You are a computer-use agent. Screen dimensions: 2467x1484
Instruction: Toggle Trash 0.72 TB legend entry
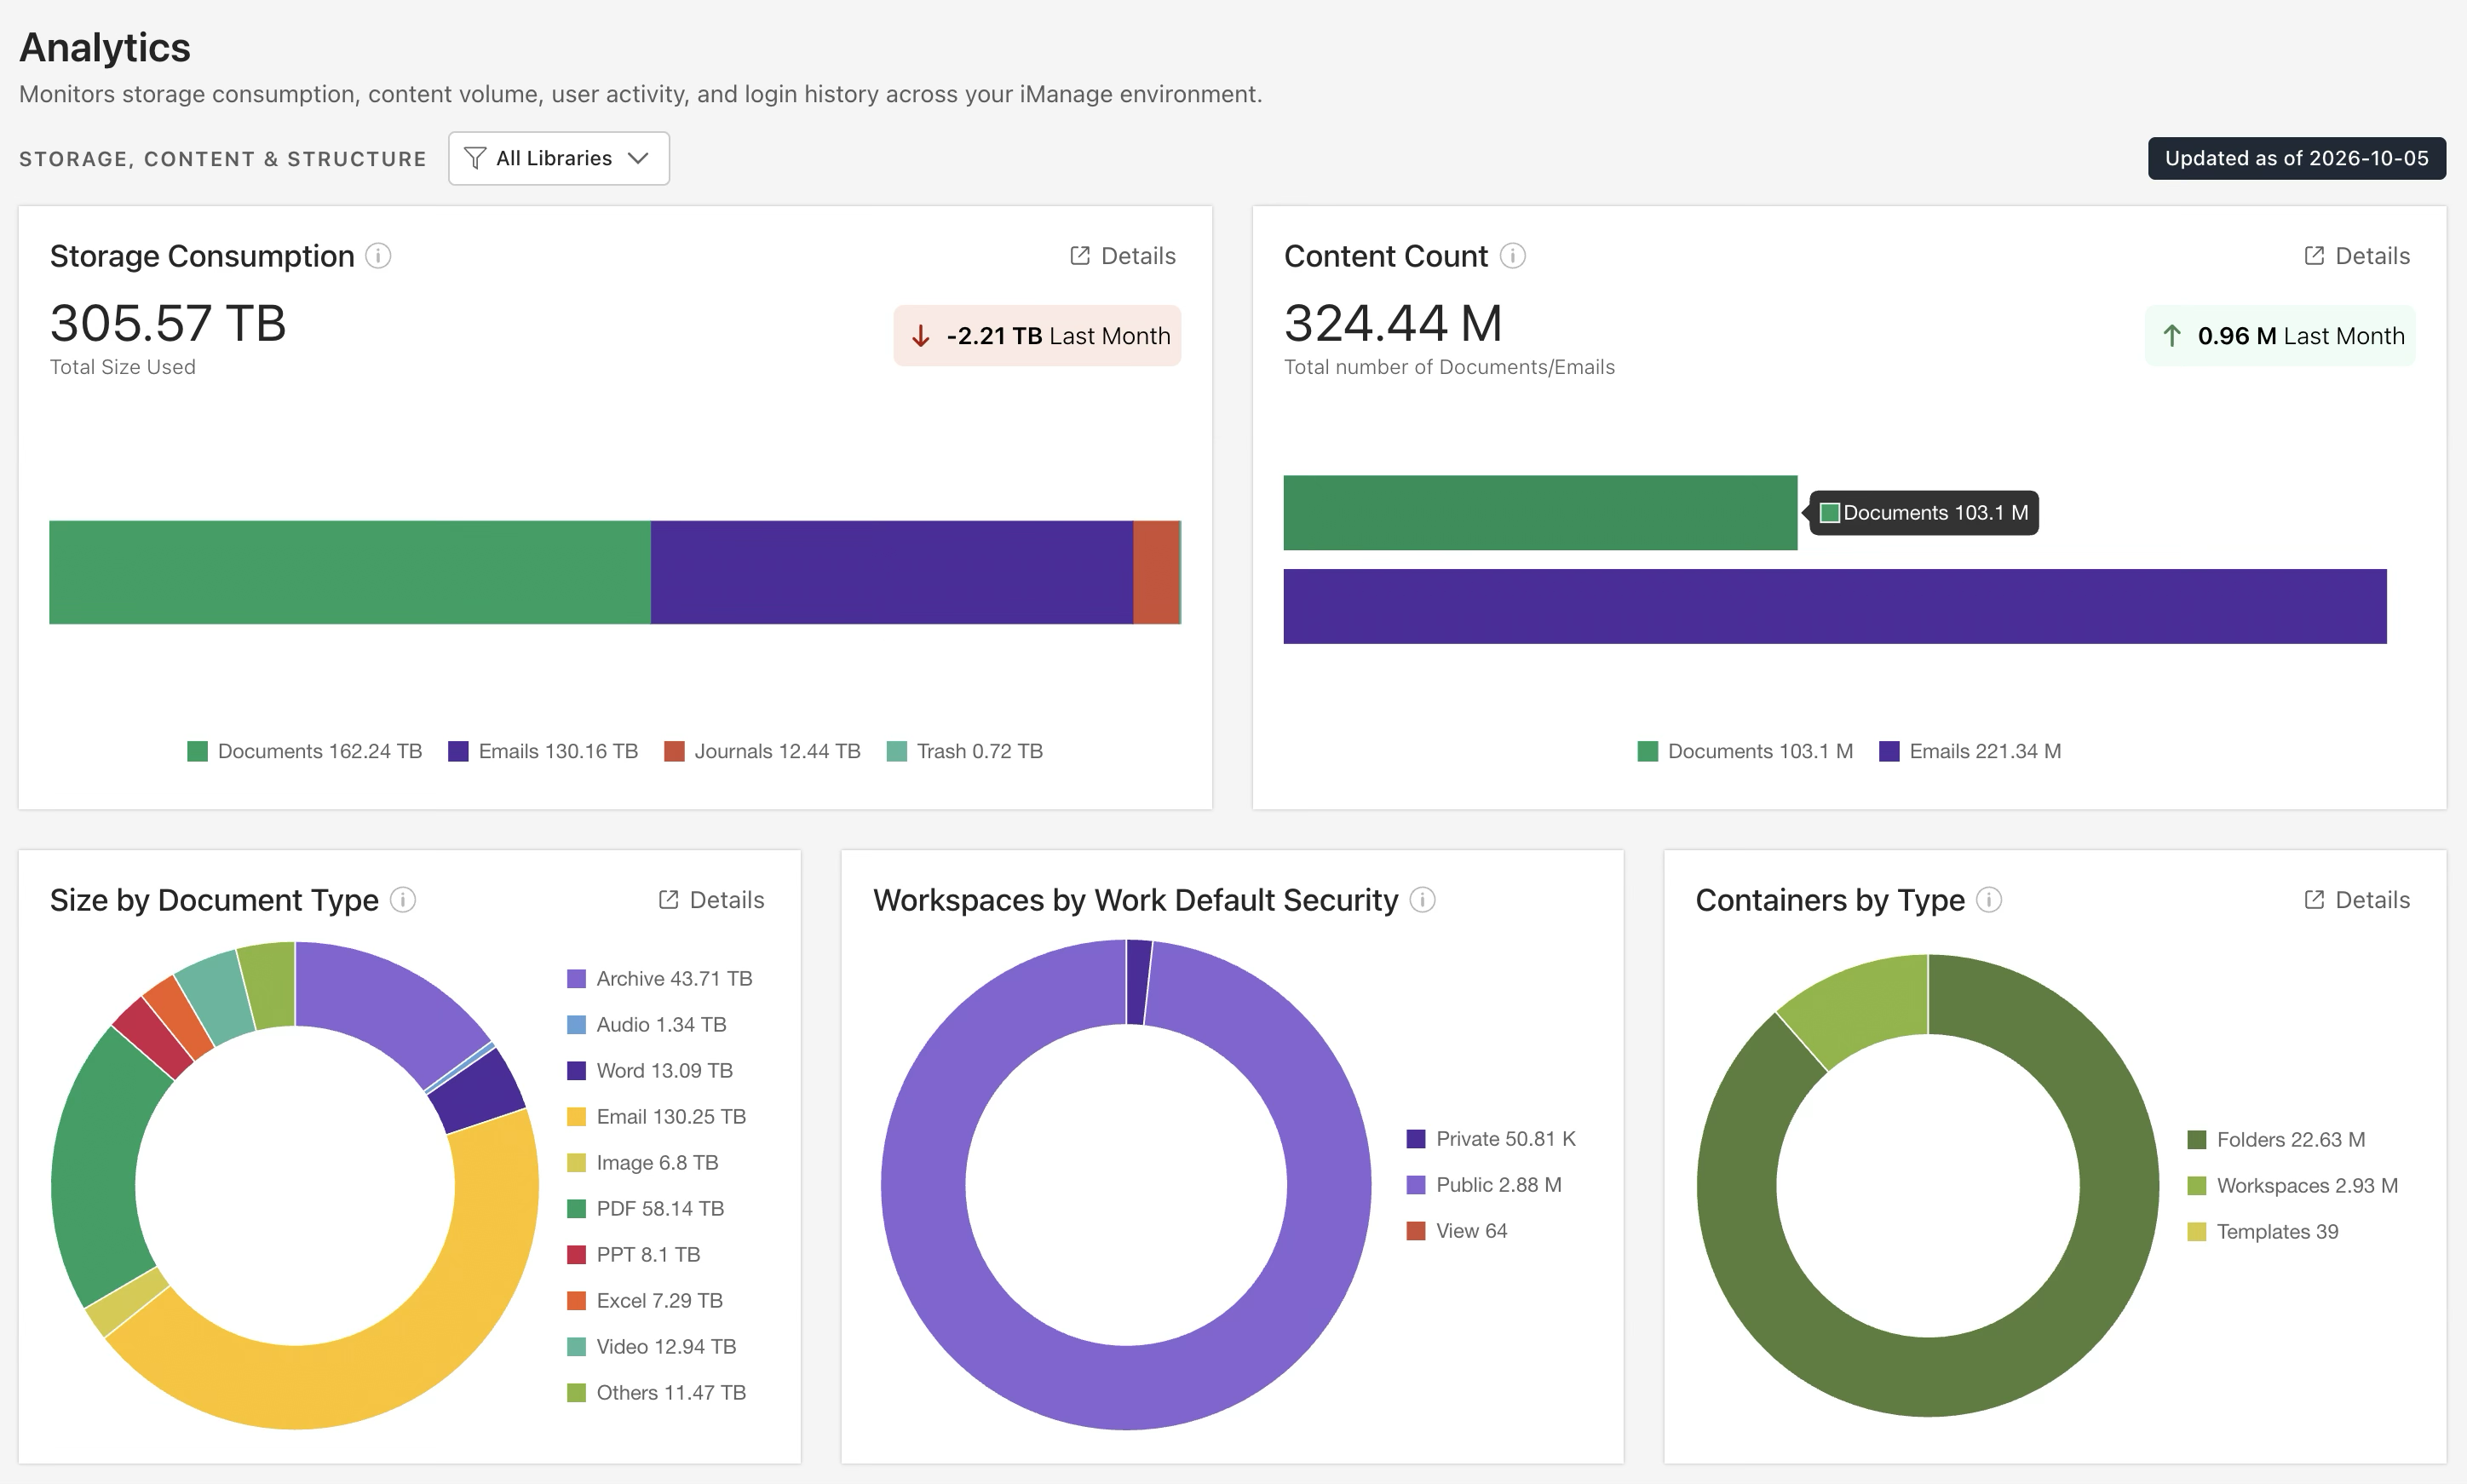pos(965,751)
